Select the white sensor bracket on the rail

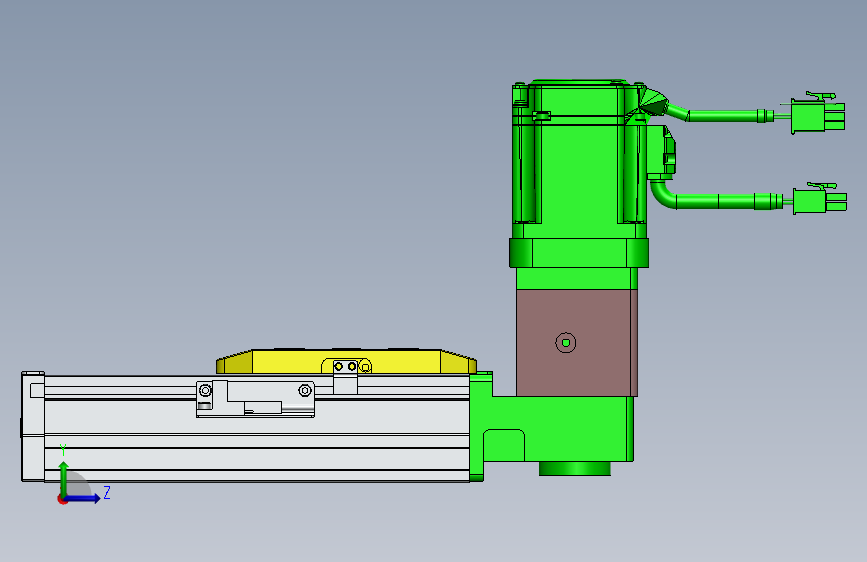(255, 398)
